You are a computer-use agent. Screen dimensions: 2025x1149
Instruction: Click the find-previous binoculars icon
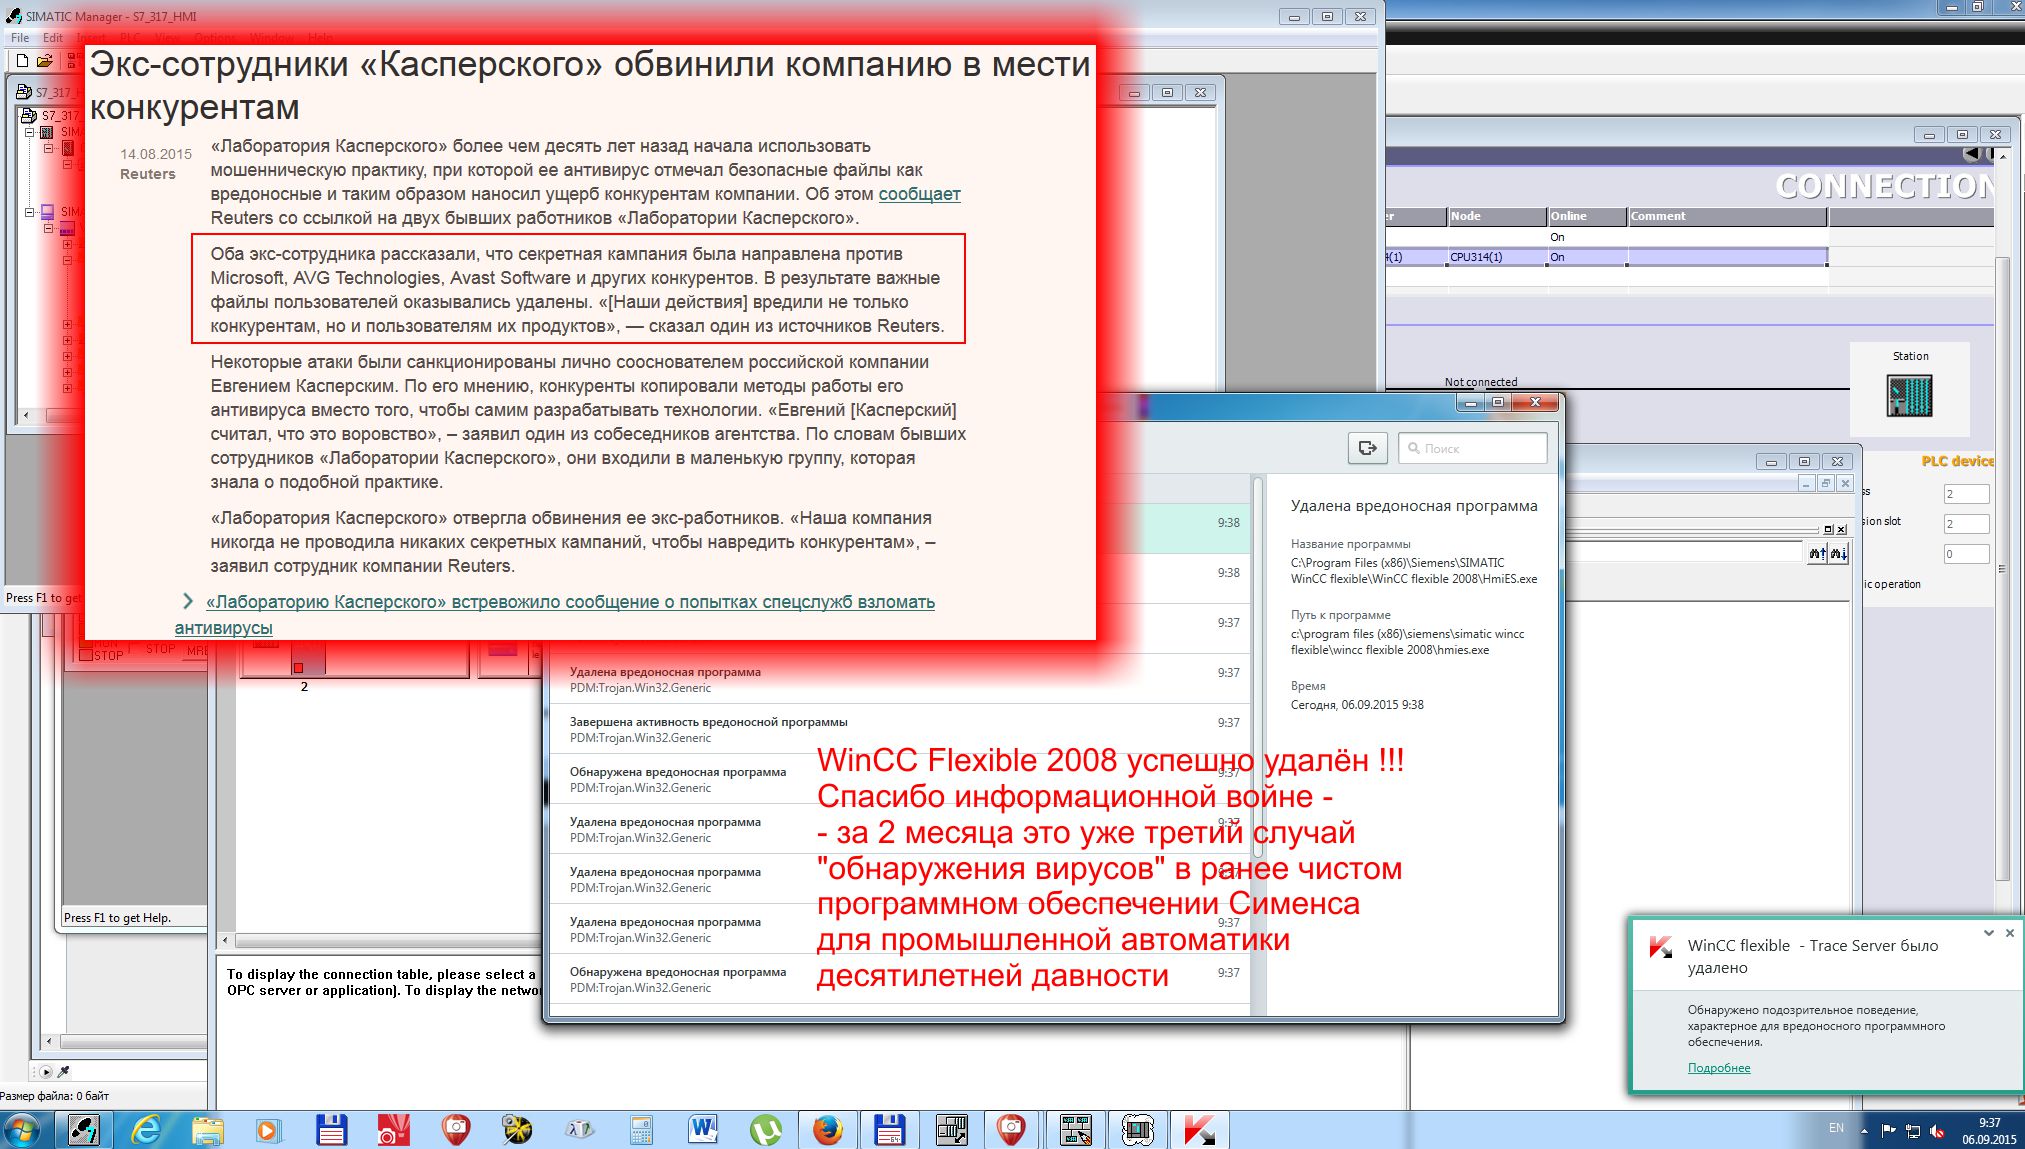click(x=1817, y=554)
